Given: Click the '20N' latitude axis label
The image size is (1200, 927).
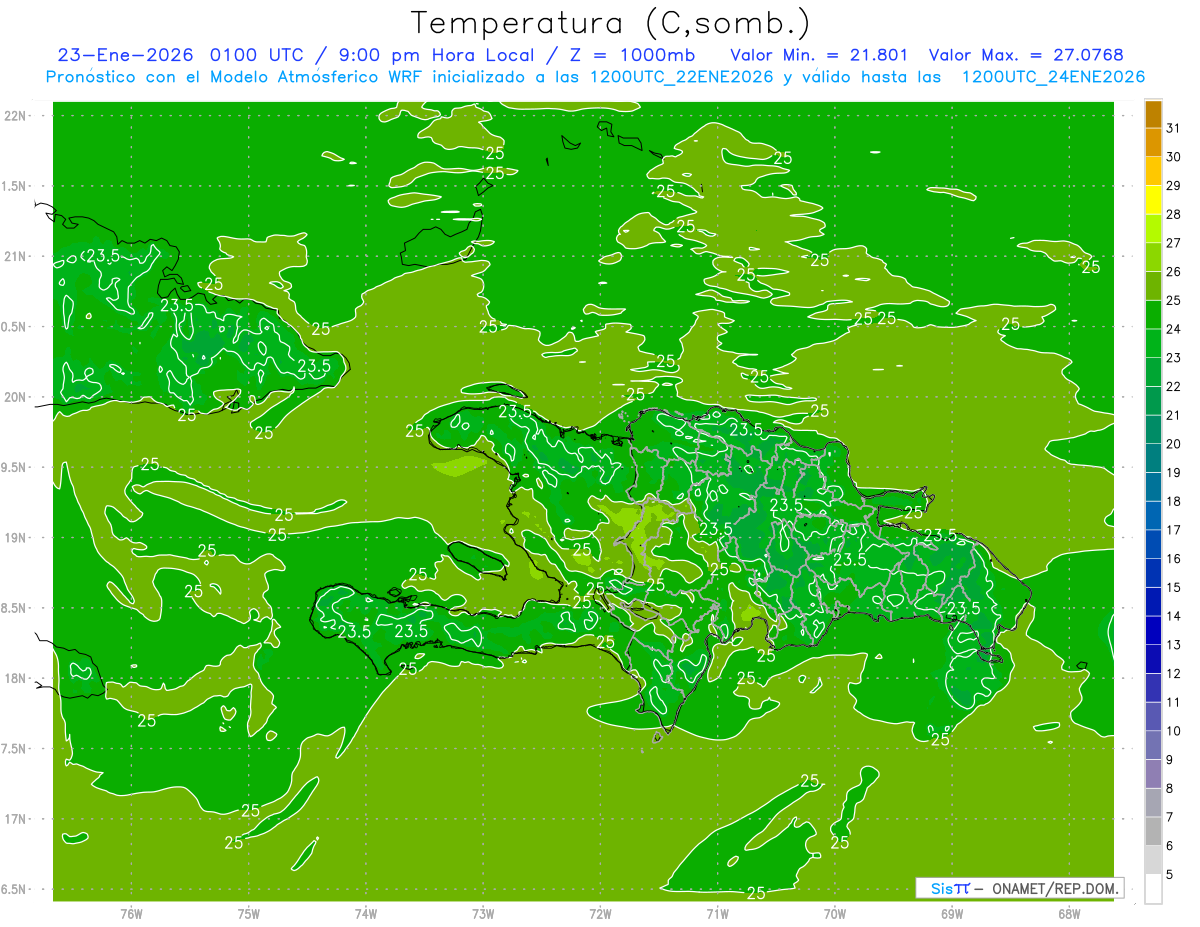Looking at the screenshot, I should [17, 397].
